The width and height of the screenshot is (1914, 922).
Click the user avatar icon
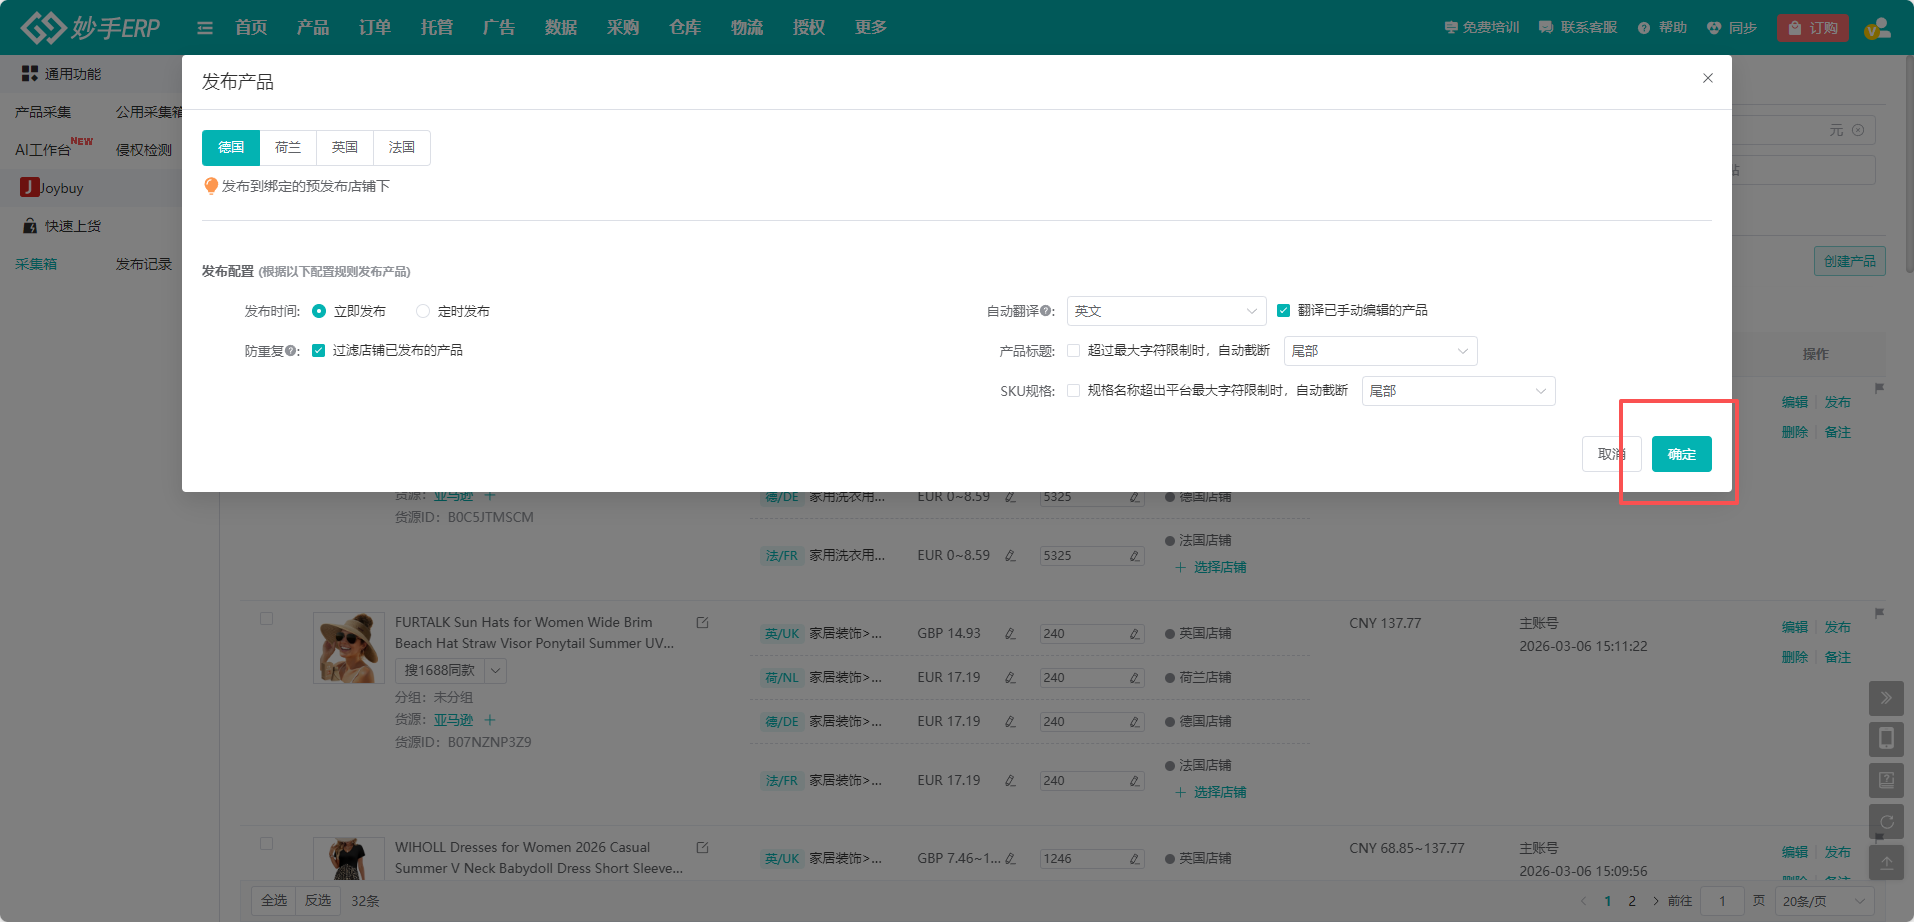tap(1877, 28)
